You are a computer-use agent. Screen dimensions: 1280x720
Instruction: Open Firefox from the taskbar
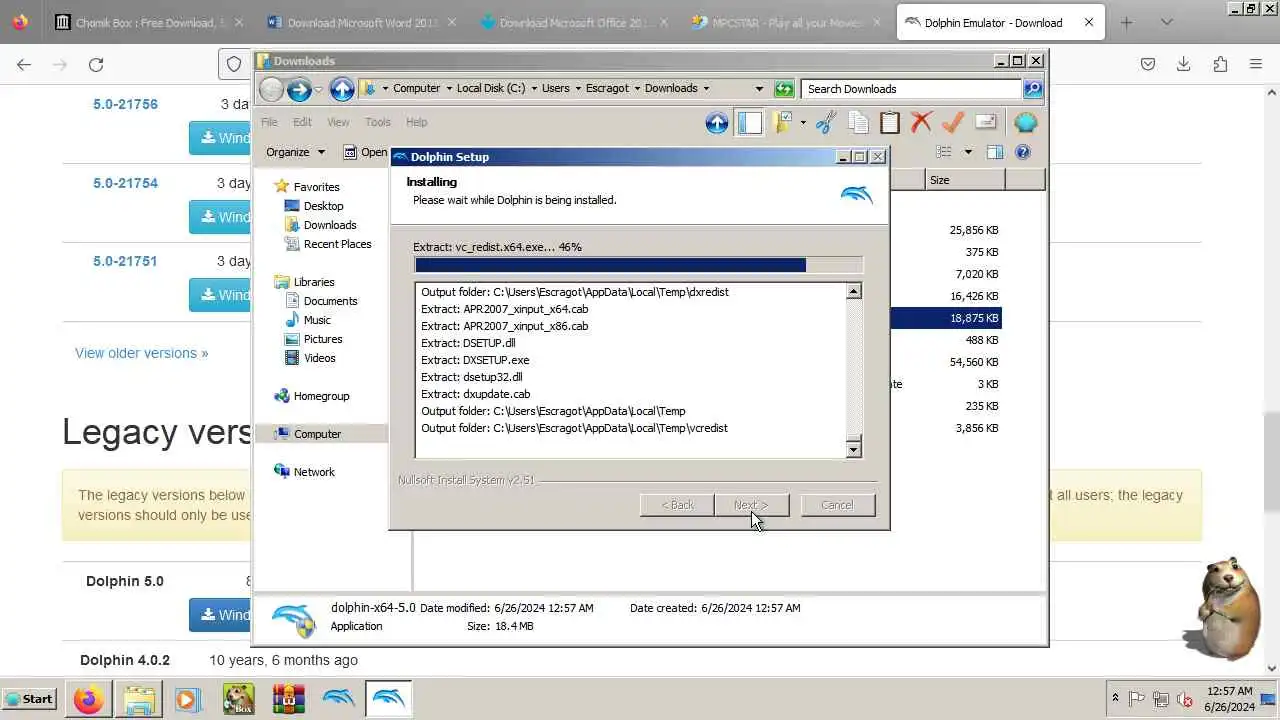point(88,699)
